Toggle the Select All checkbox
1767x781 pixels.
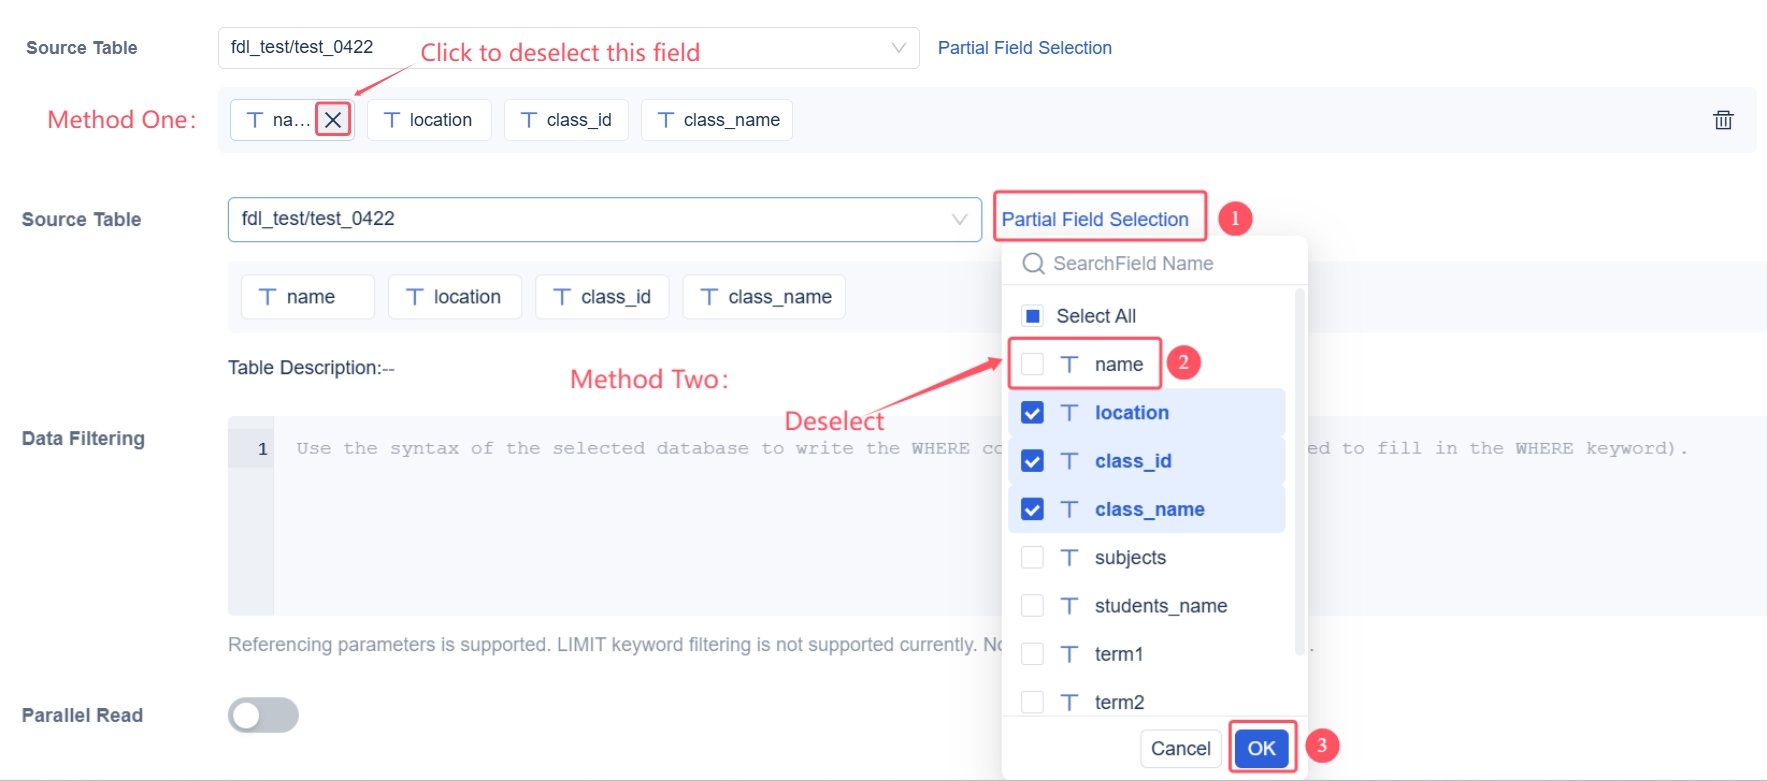pos(1033,316)
